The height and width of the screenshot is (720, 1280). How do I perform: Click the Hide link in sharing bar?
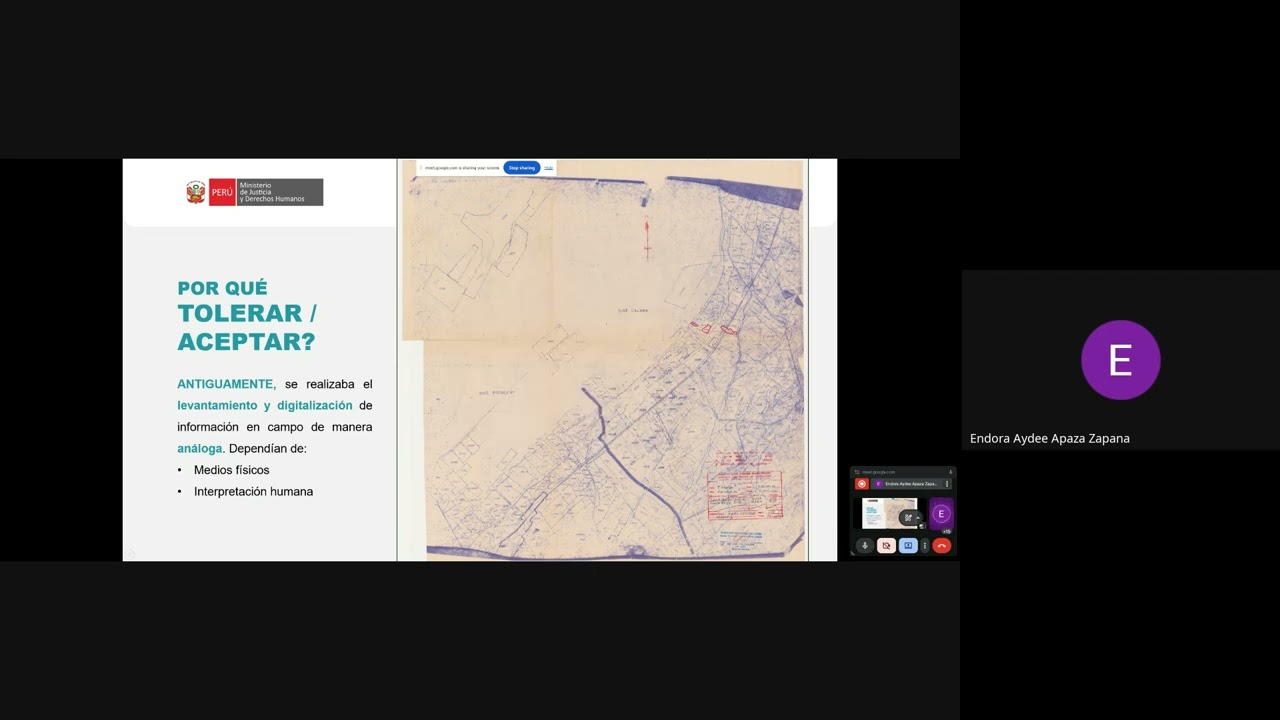[549, 168]
